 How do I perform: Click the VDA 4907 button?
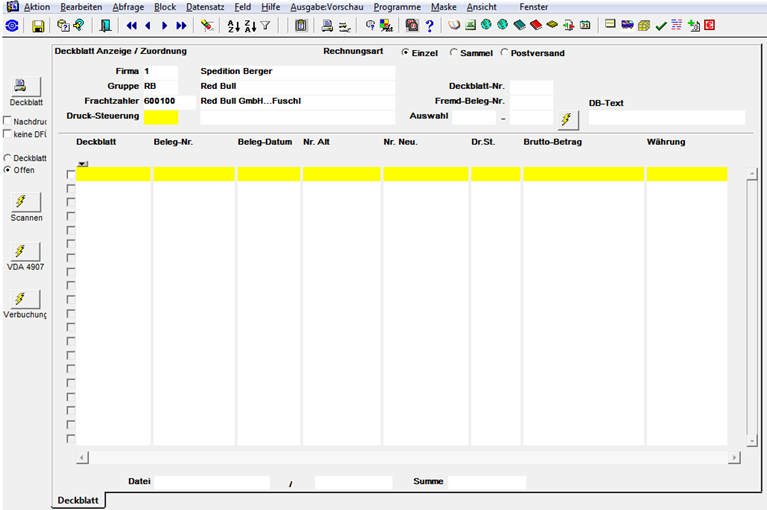[x=26, y=251]
